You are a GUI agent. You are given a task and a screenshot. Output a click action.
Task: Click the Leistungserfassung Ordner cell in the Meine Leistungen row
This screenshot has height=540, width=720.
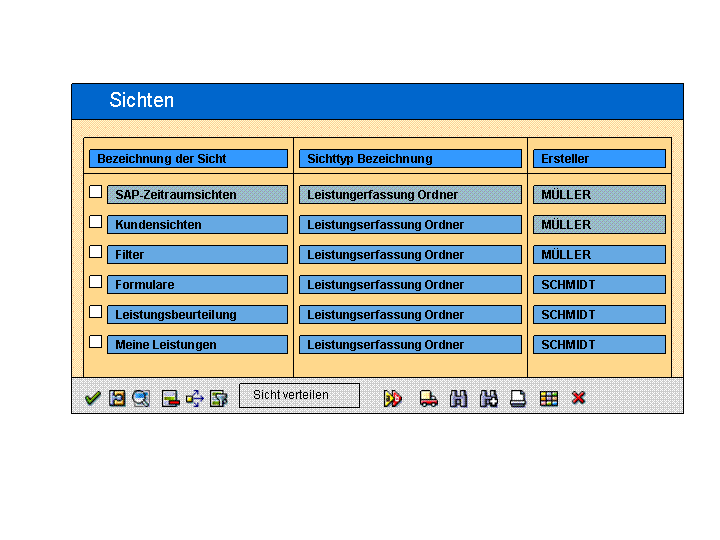coord(410,344)
